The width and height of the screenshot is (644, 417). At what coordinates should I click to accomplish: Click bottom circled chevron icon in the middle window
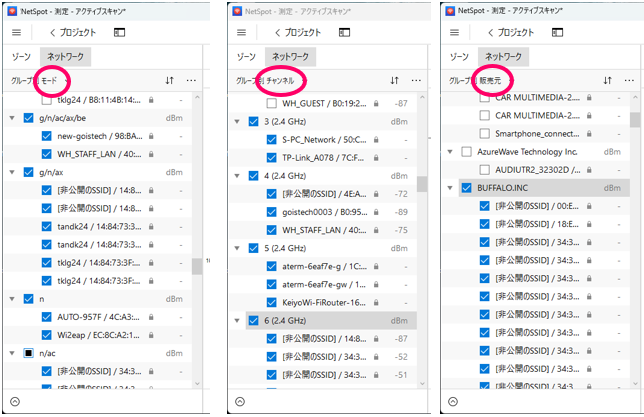[239, 402]
